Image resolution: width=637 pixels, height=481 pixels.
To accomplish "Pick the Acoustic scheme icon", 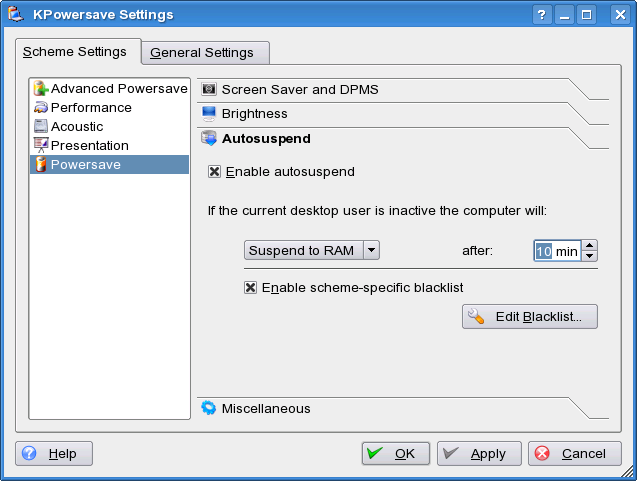I will pyautogui.click(x=41, y=126).
